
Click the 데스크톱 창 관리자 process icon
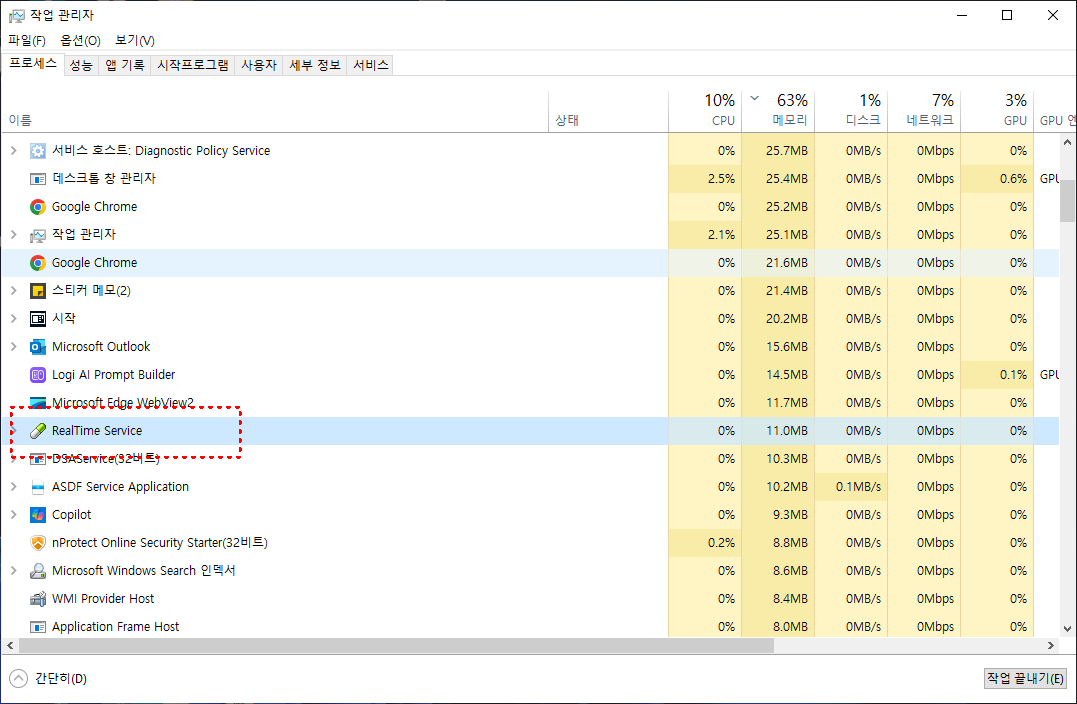pyautogui.click(x=38, y=179)
